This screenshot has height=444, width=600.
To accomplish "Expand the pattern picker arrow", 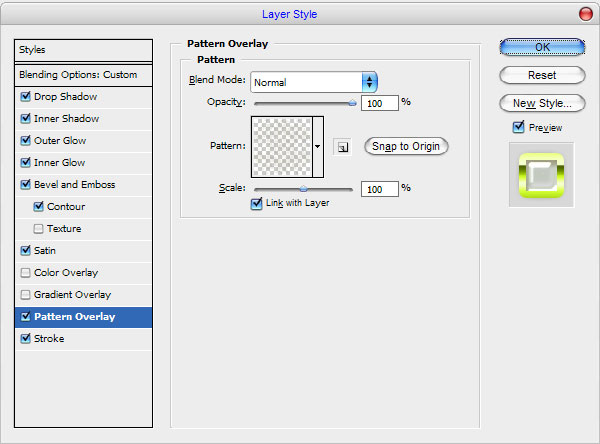I will [x=318, y=147].
